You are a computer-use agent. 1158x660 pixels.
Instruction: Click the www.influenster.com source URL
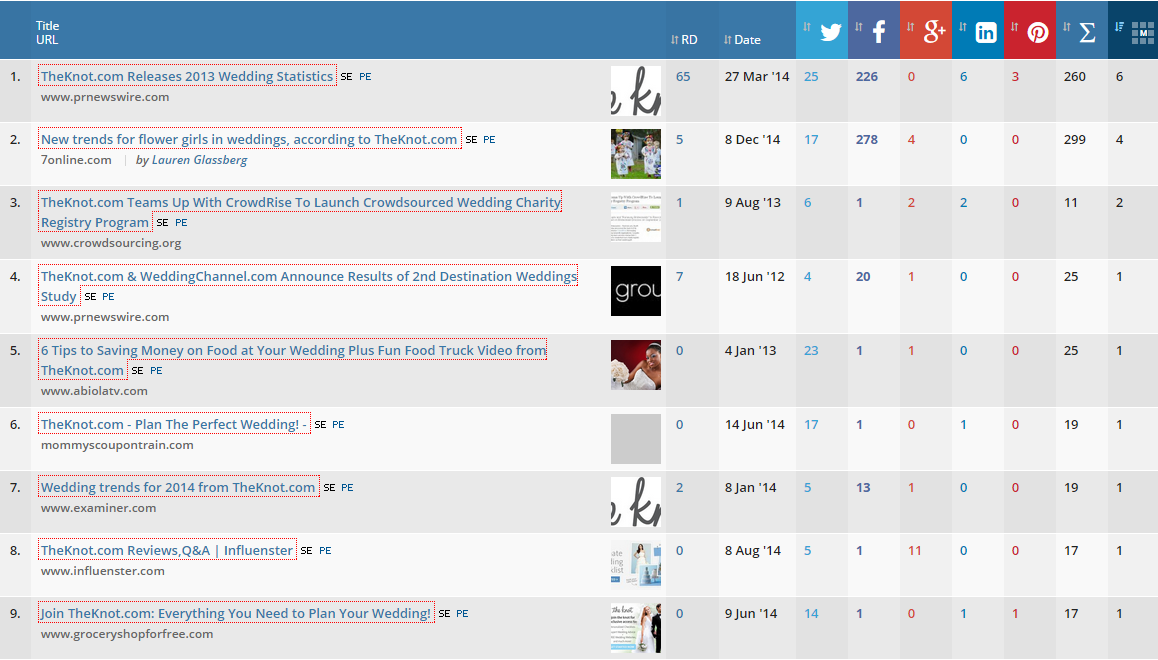(x=103, y=571)
